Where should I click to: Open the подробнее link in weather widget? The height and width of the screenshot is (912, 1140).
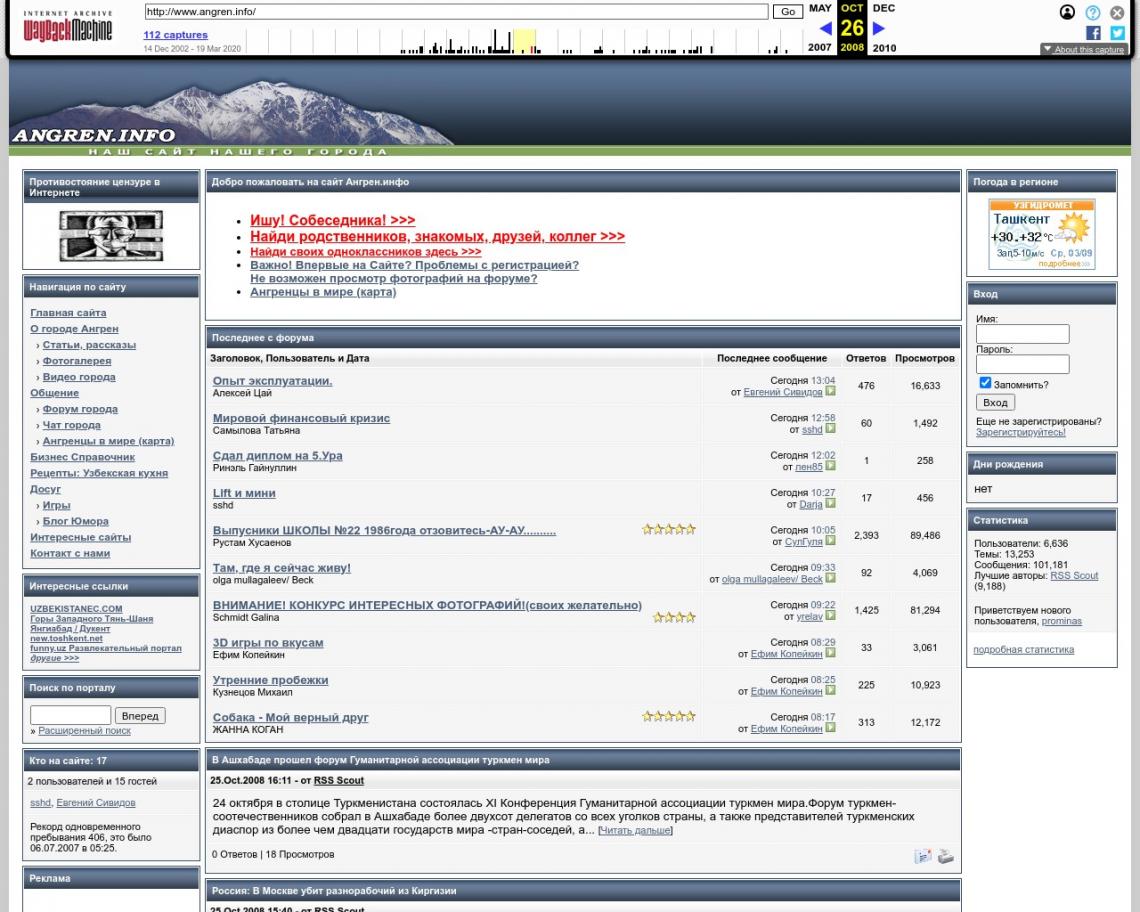[1064, 264]
